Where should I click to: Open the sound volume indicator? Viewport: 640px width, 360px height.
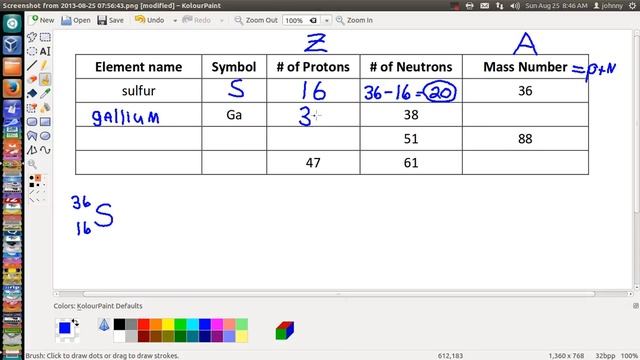(x=515, y=6)
